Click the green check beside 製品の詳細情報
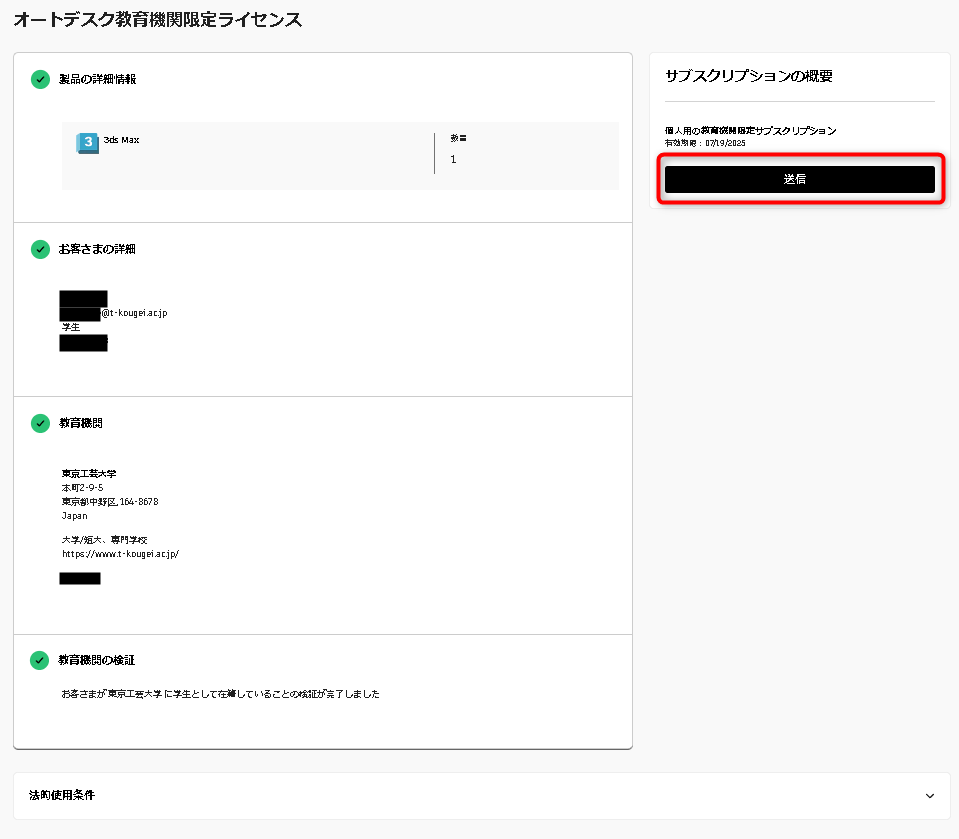Image resolution: width=959 pixels, height=839 pixels. point(40,79)
